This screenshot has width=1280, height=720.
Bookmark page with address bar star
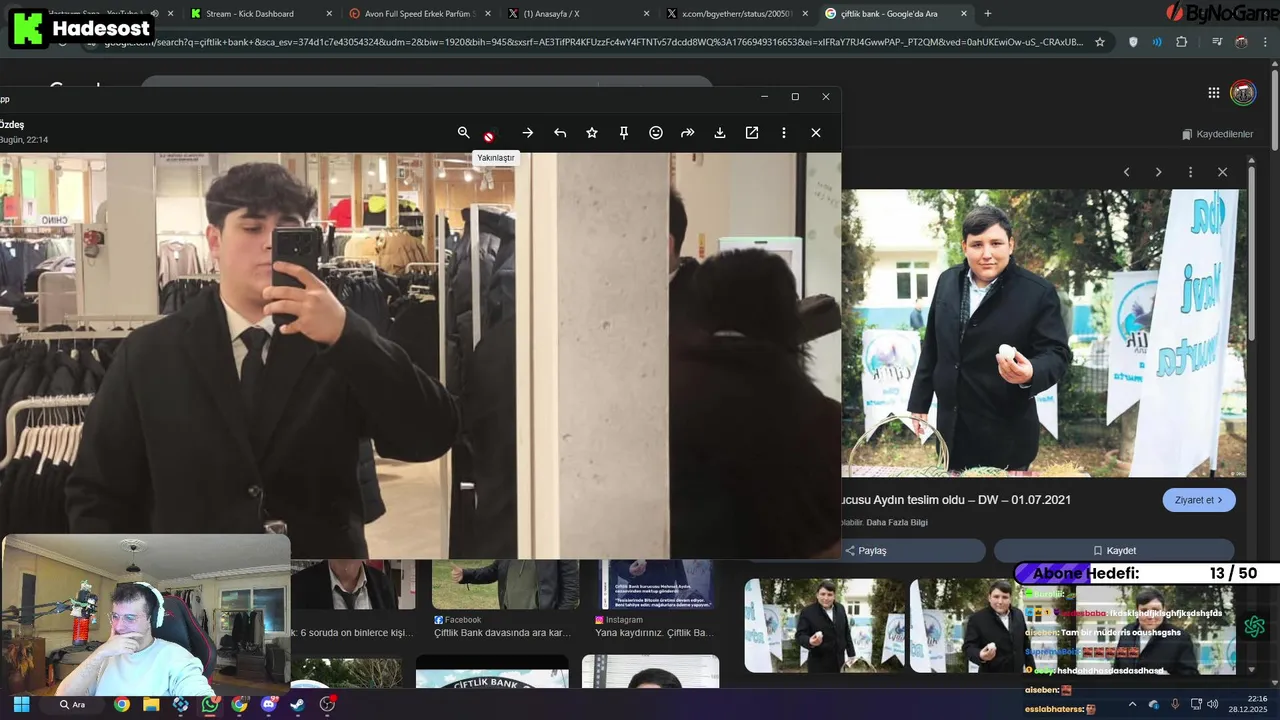[x=1100, y=42]
